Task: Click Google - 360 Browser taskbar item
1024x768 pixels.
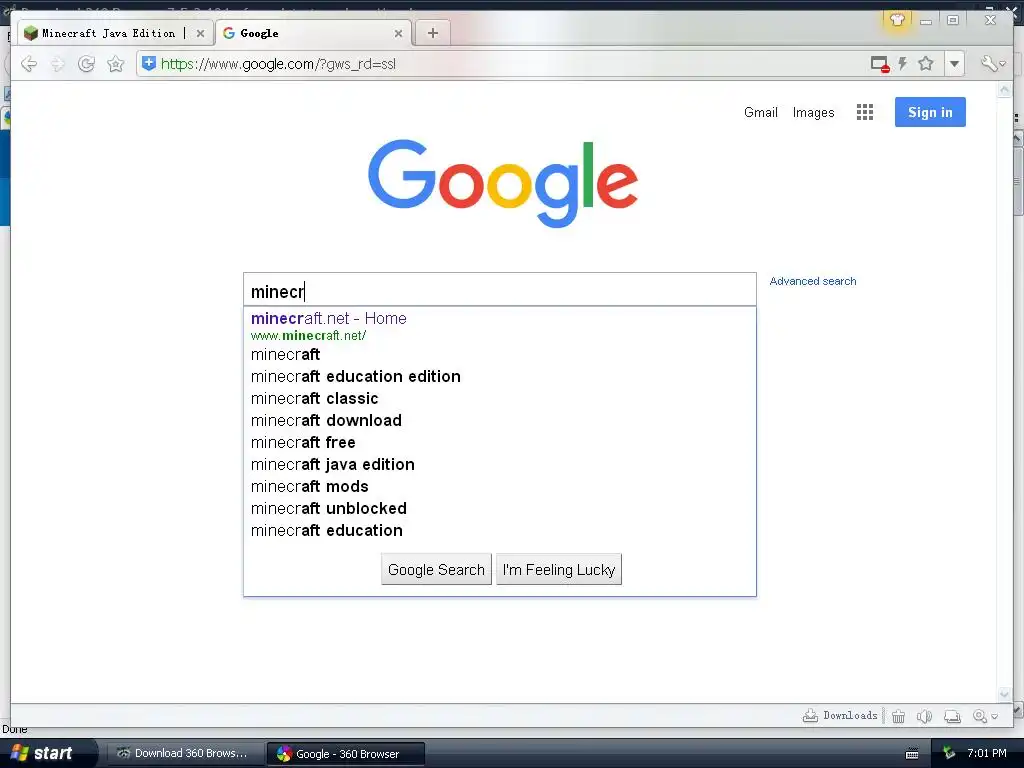Action: (346, 754)
